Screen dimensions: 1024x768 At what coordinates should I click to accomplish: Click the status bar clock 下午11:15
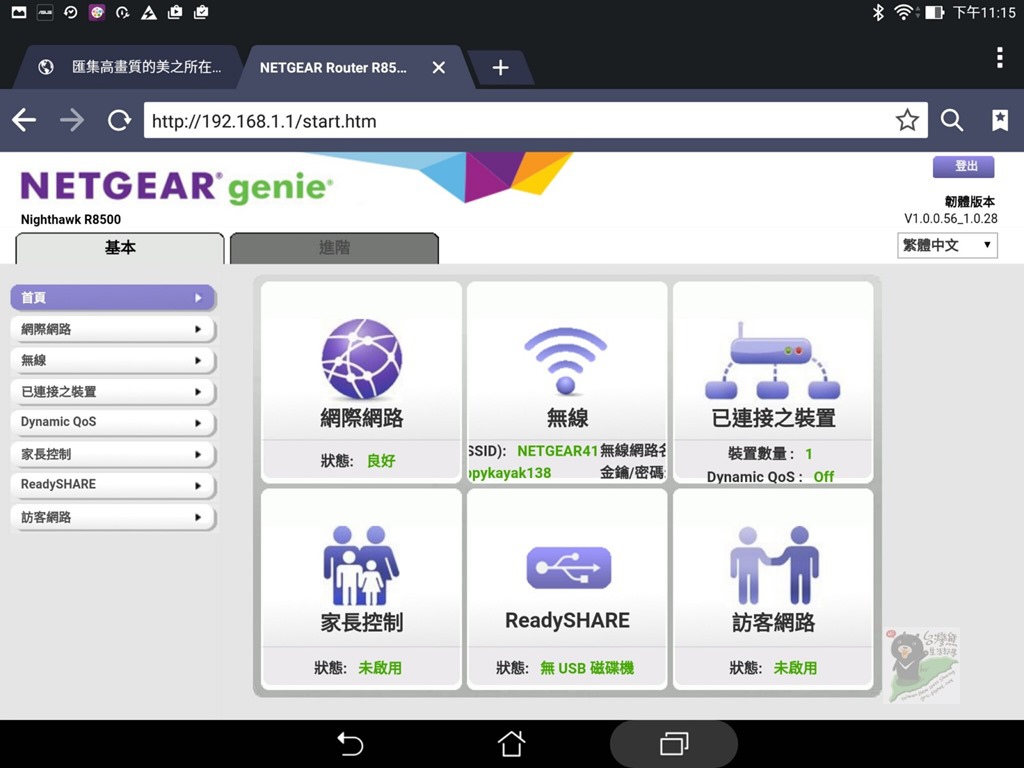coord(984,12)
